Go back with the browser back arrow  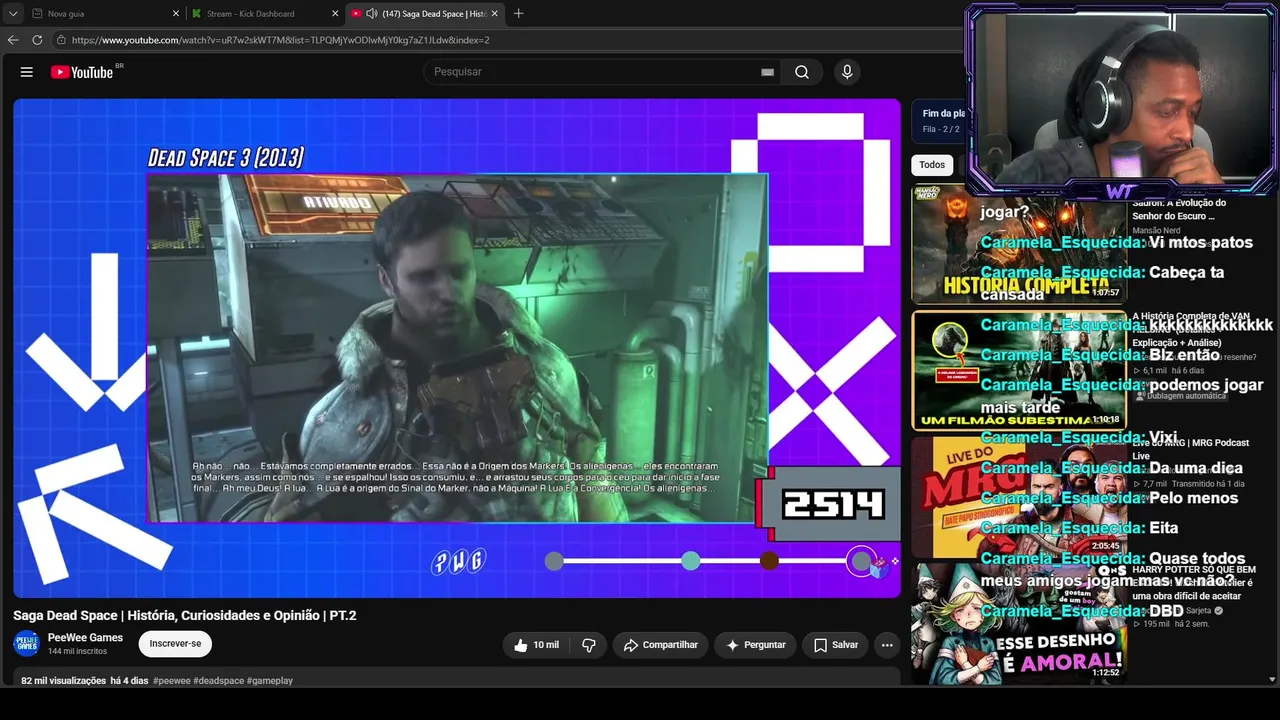click(x=13, y=40)
